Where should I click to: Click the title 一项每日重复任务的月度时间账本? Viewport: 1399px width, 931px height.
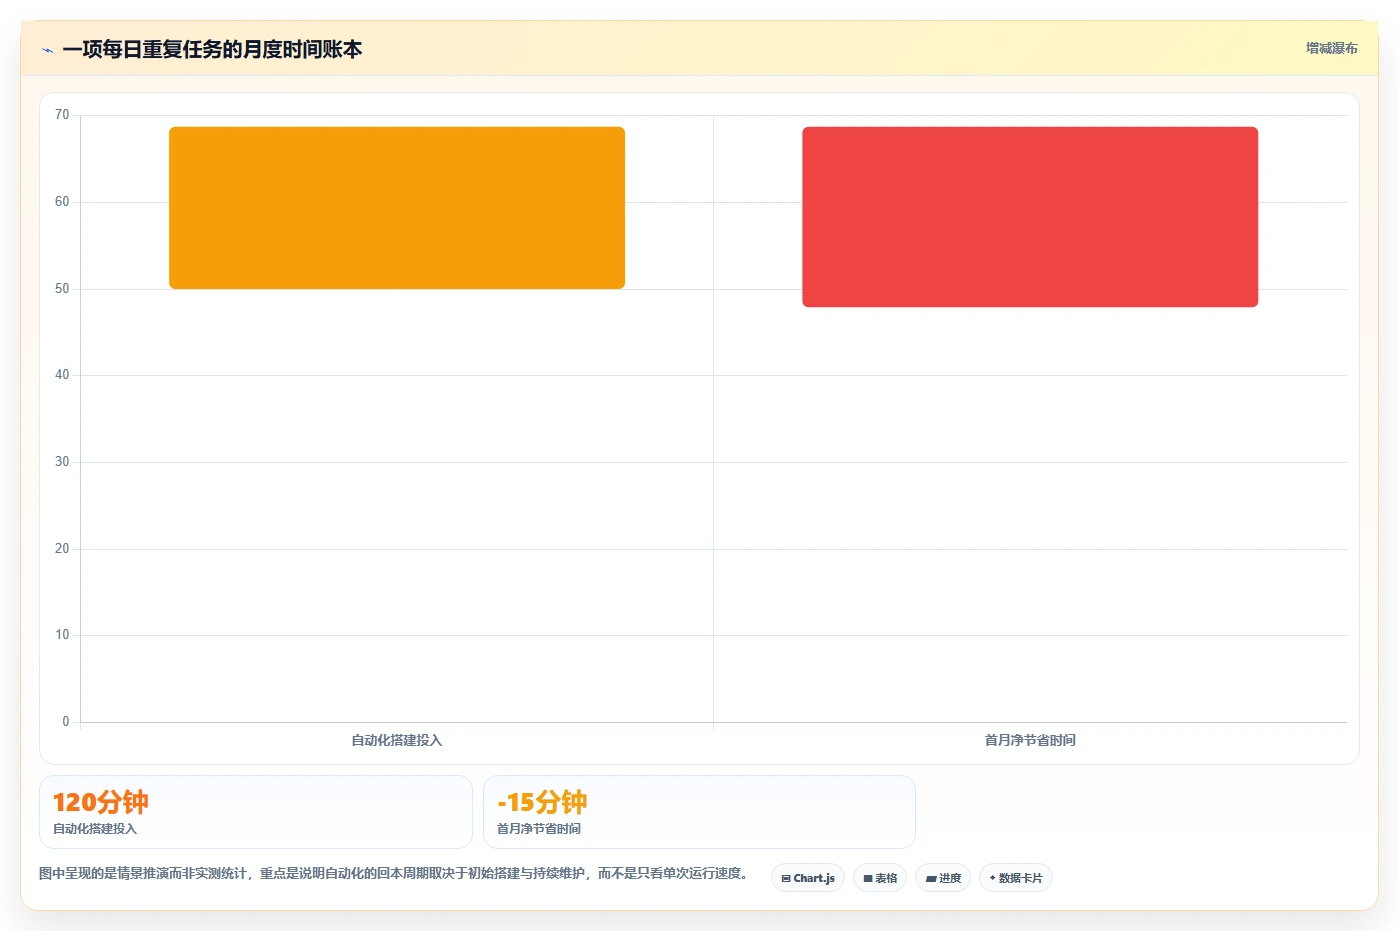(212, 49)
